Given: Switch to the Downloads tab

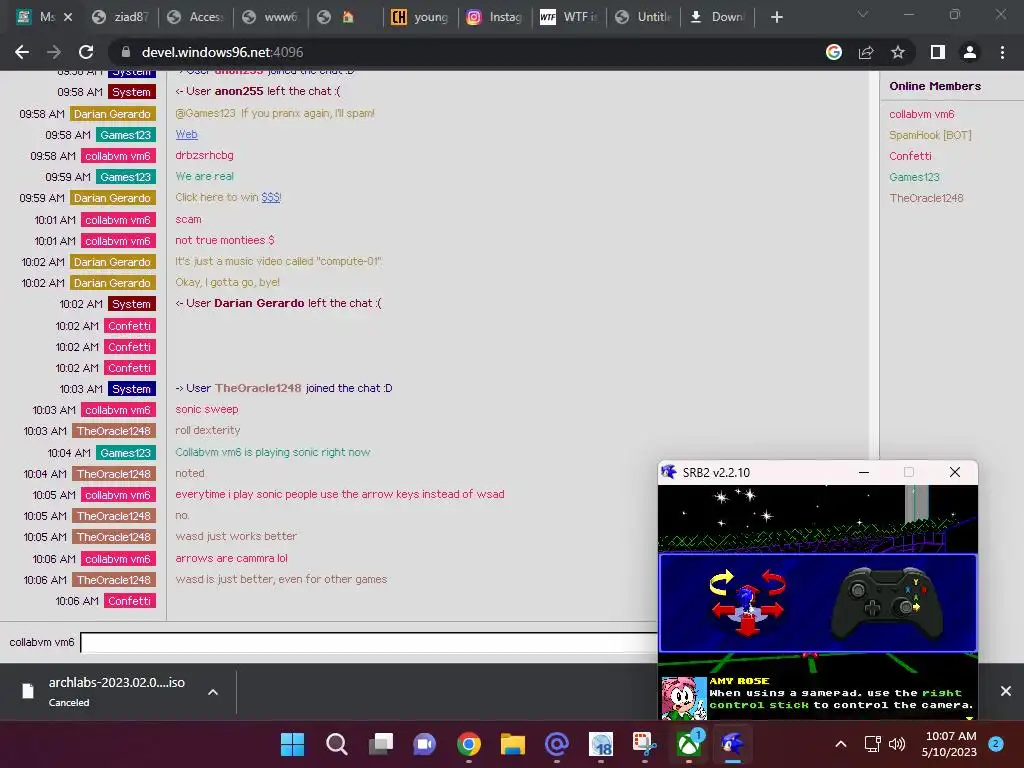Looking at the screenshot, I should [x=718, y=17].
